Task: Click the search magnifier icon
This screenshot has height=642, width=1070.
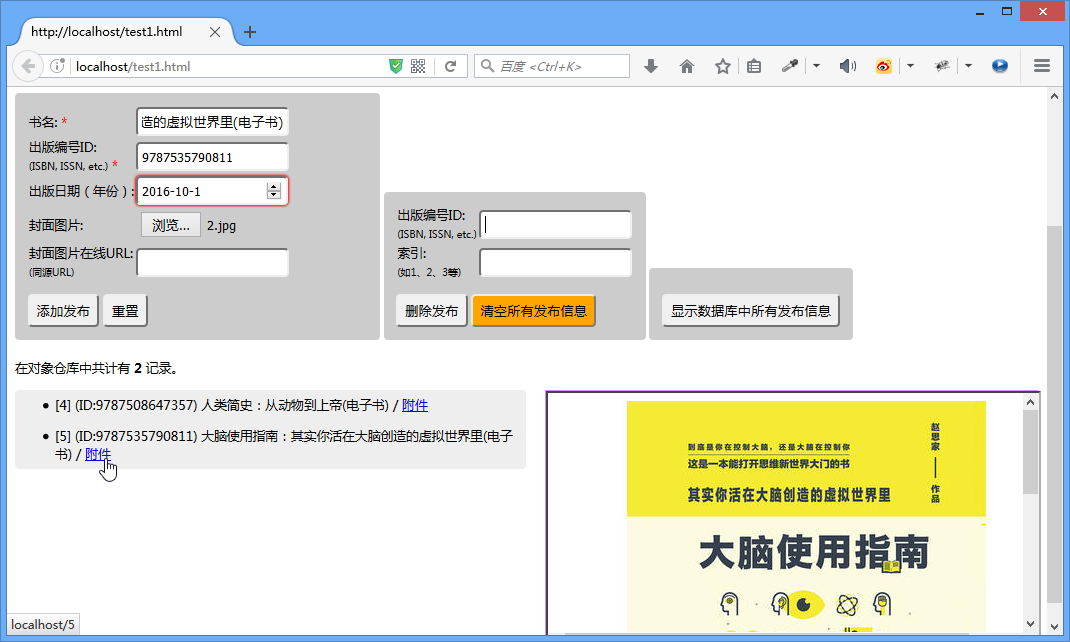Action: coord(487,66)
